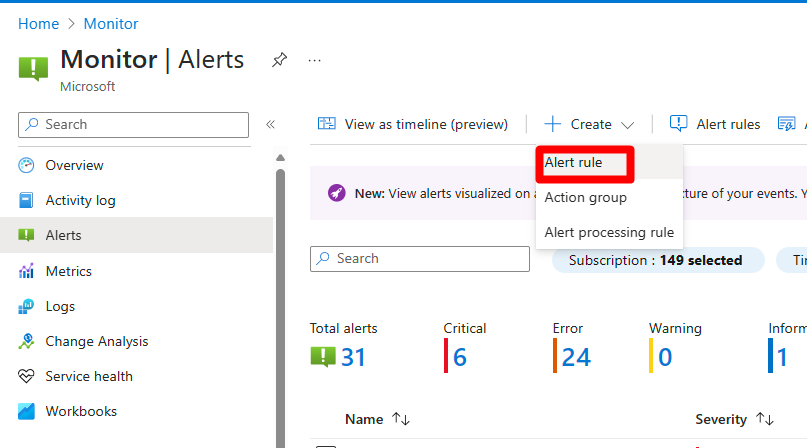
Task: Choose Action group menu entry
Action: point(586,198)
